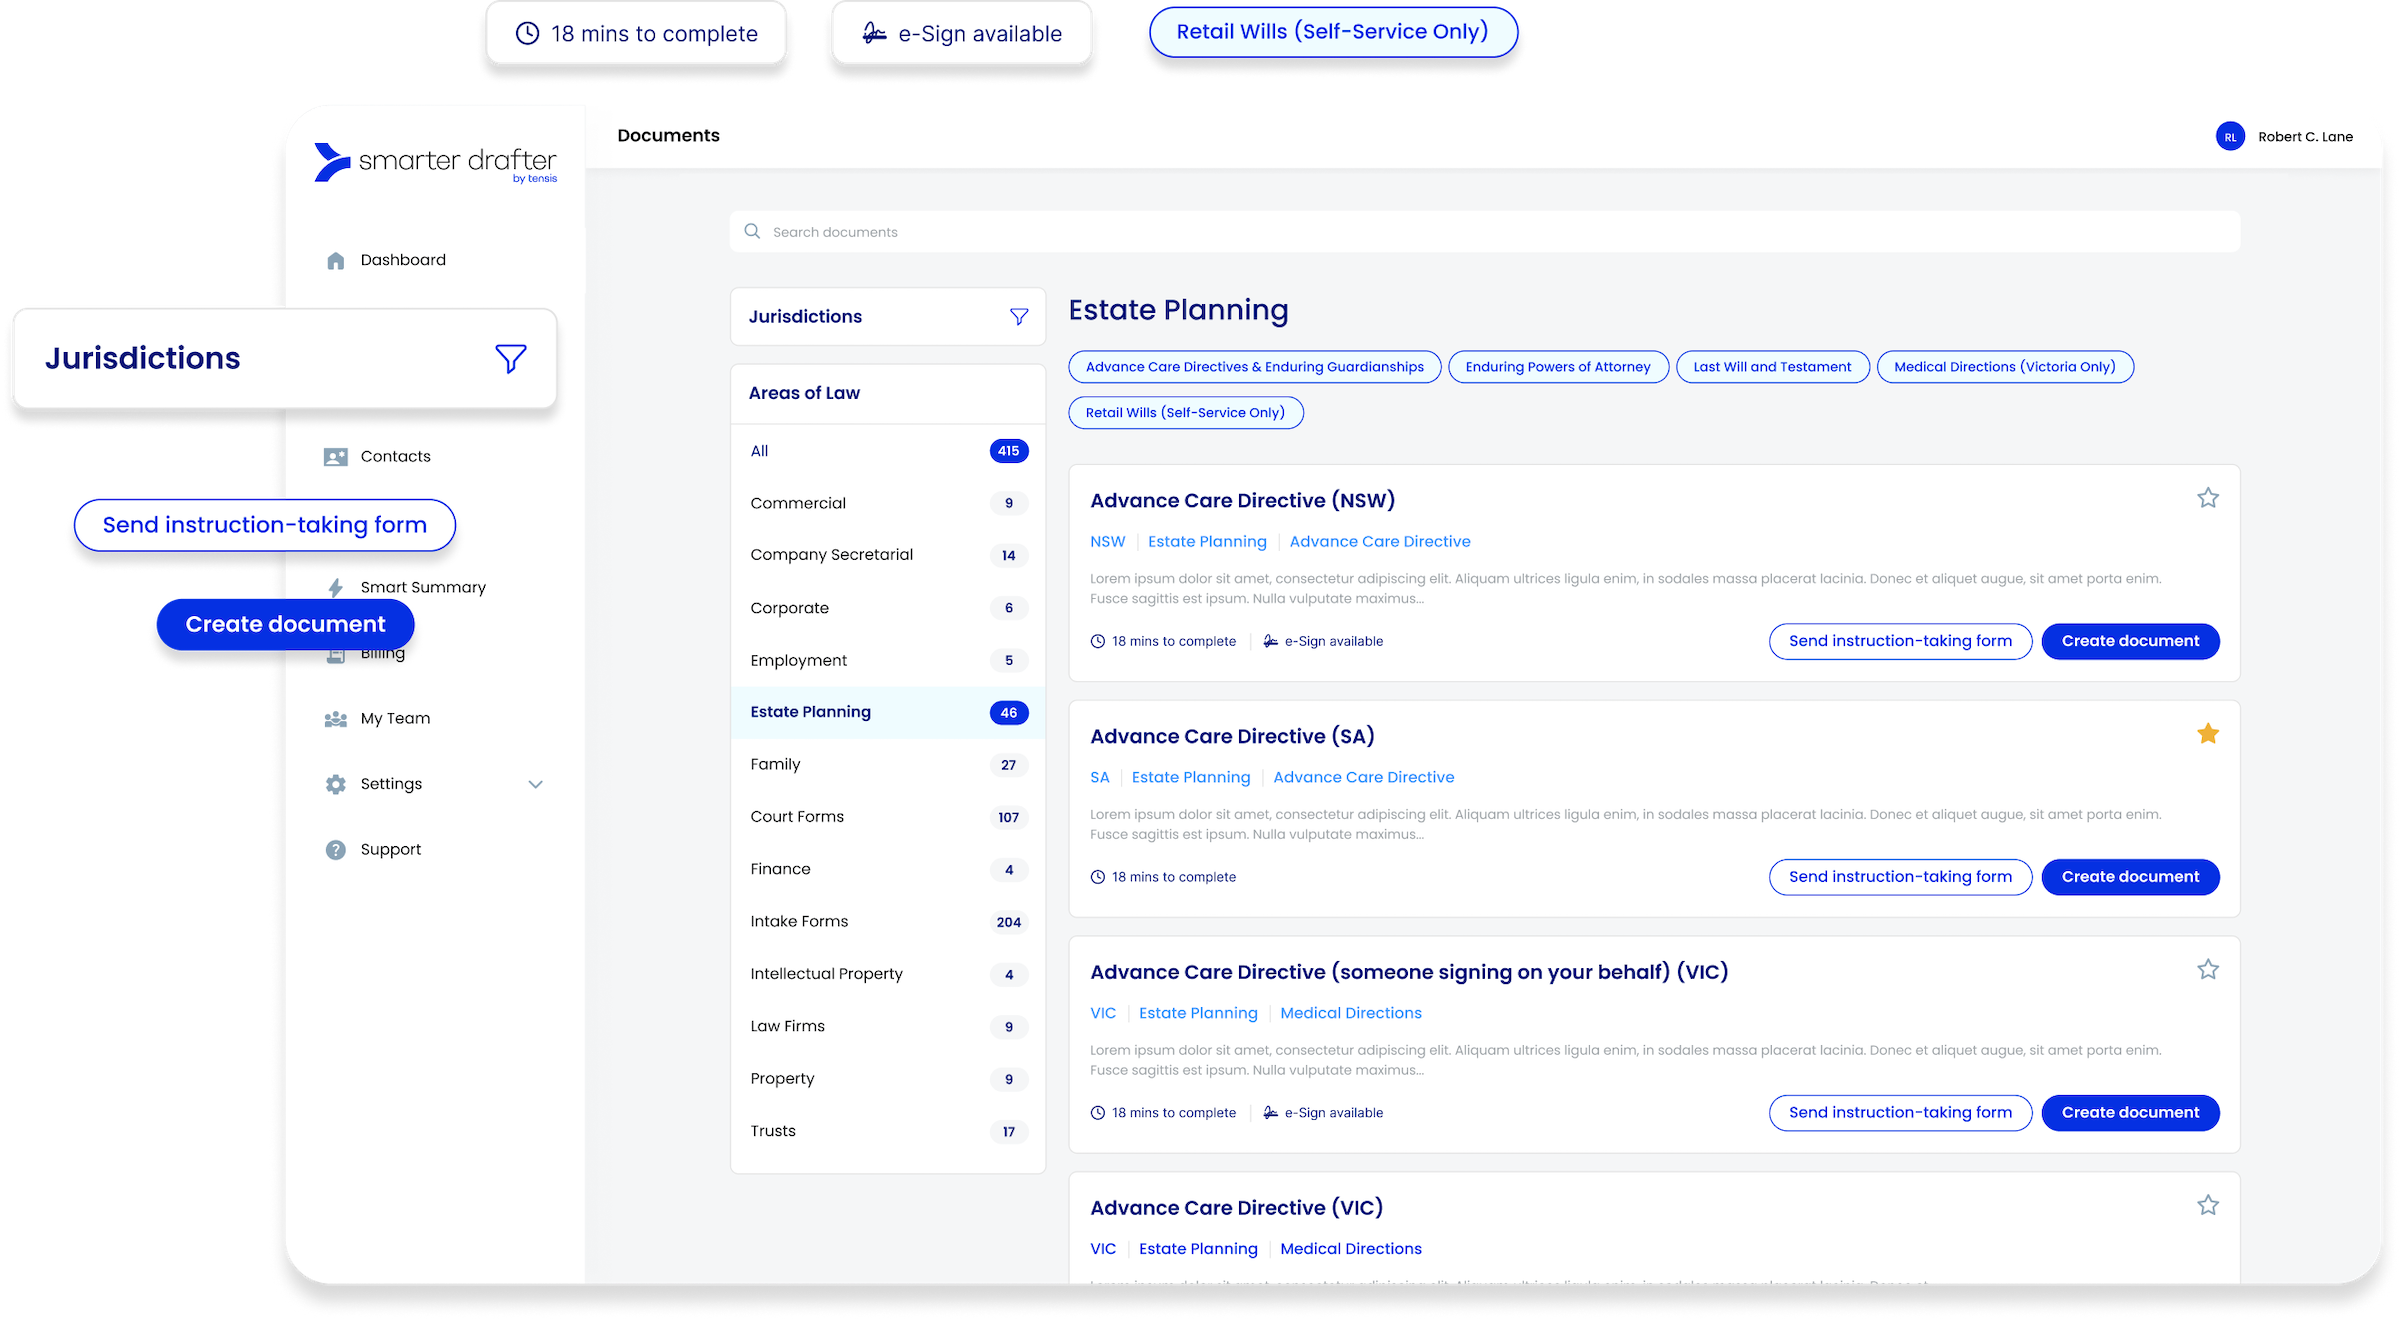
Task: Select the Family area of law
Action: (x=775, y=765)
